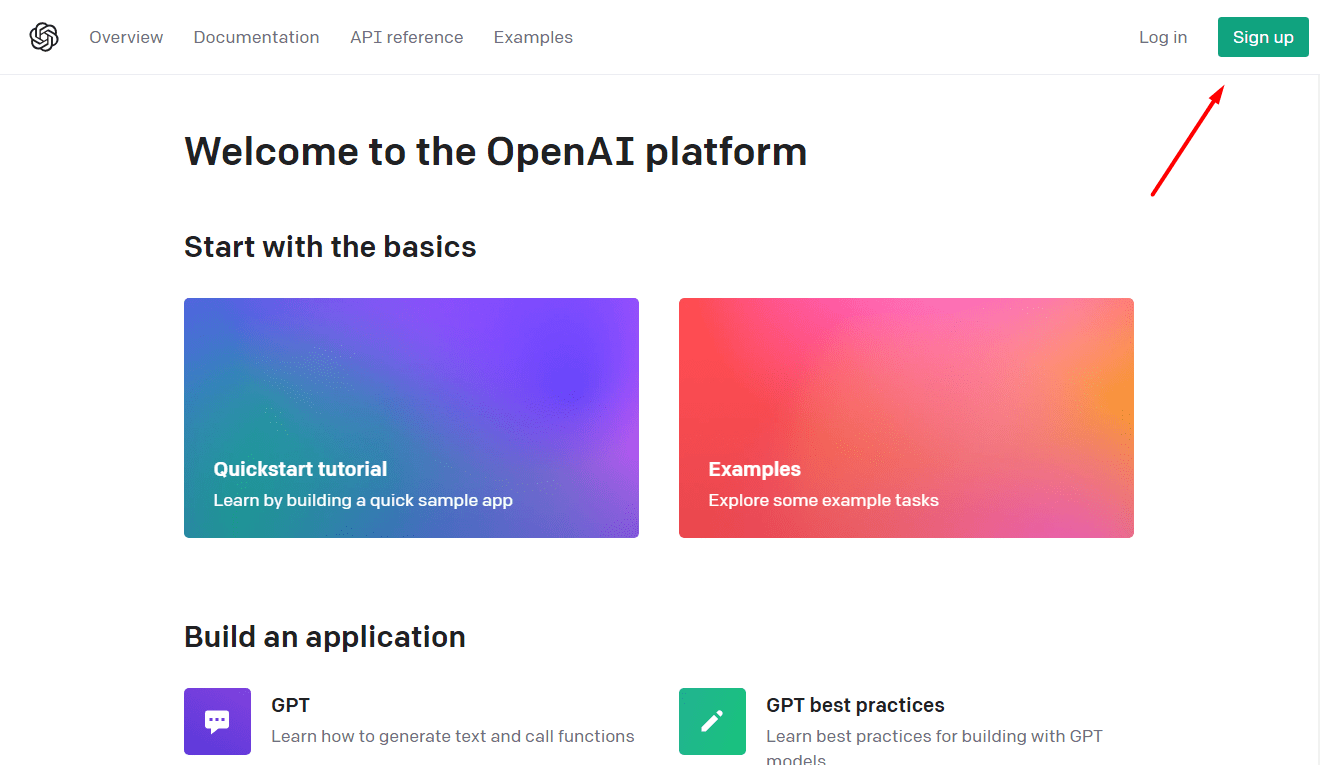Open the GPT best practices link
The image size is (1320, 765).
click(x=855, y=705)
